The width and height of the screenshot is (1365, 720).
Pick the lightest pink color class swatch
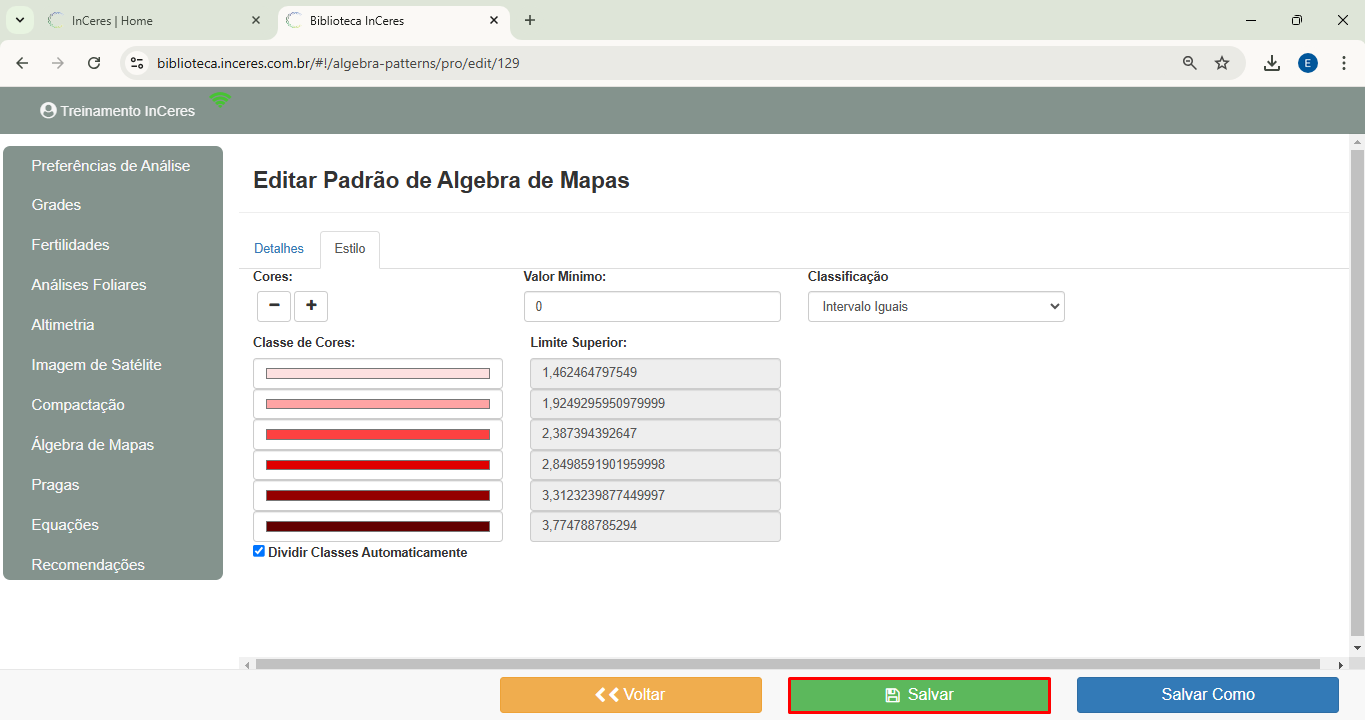[378, 373]
